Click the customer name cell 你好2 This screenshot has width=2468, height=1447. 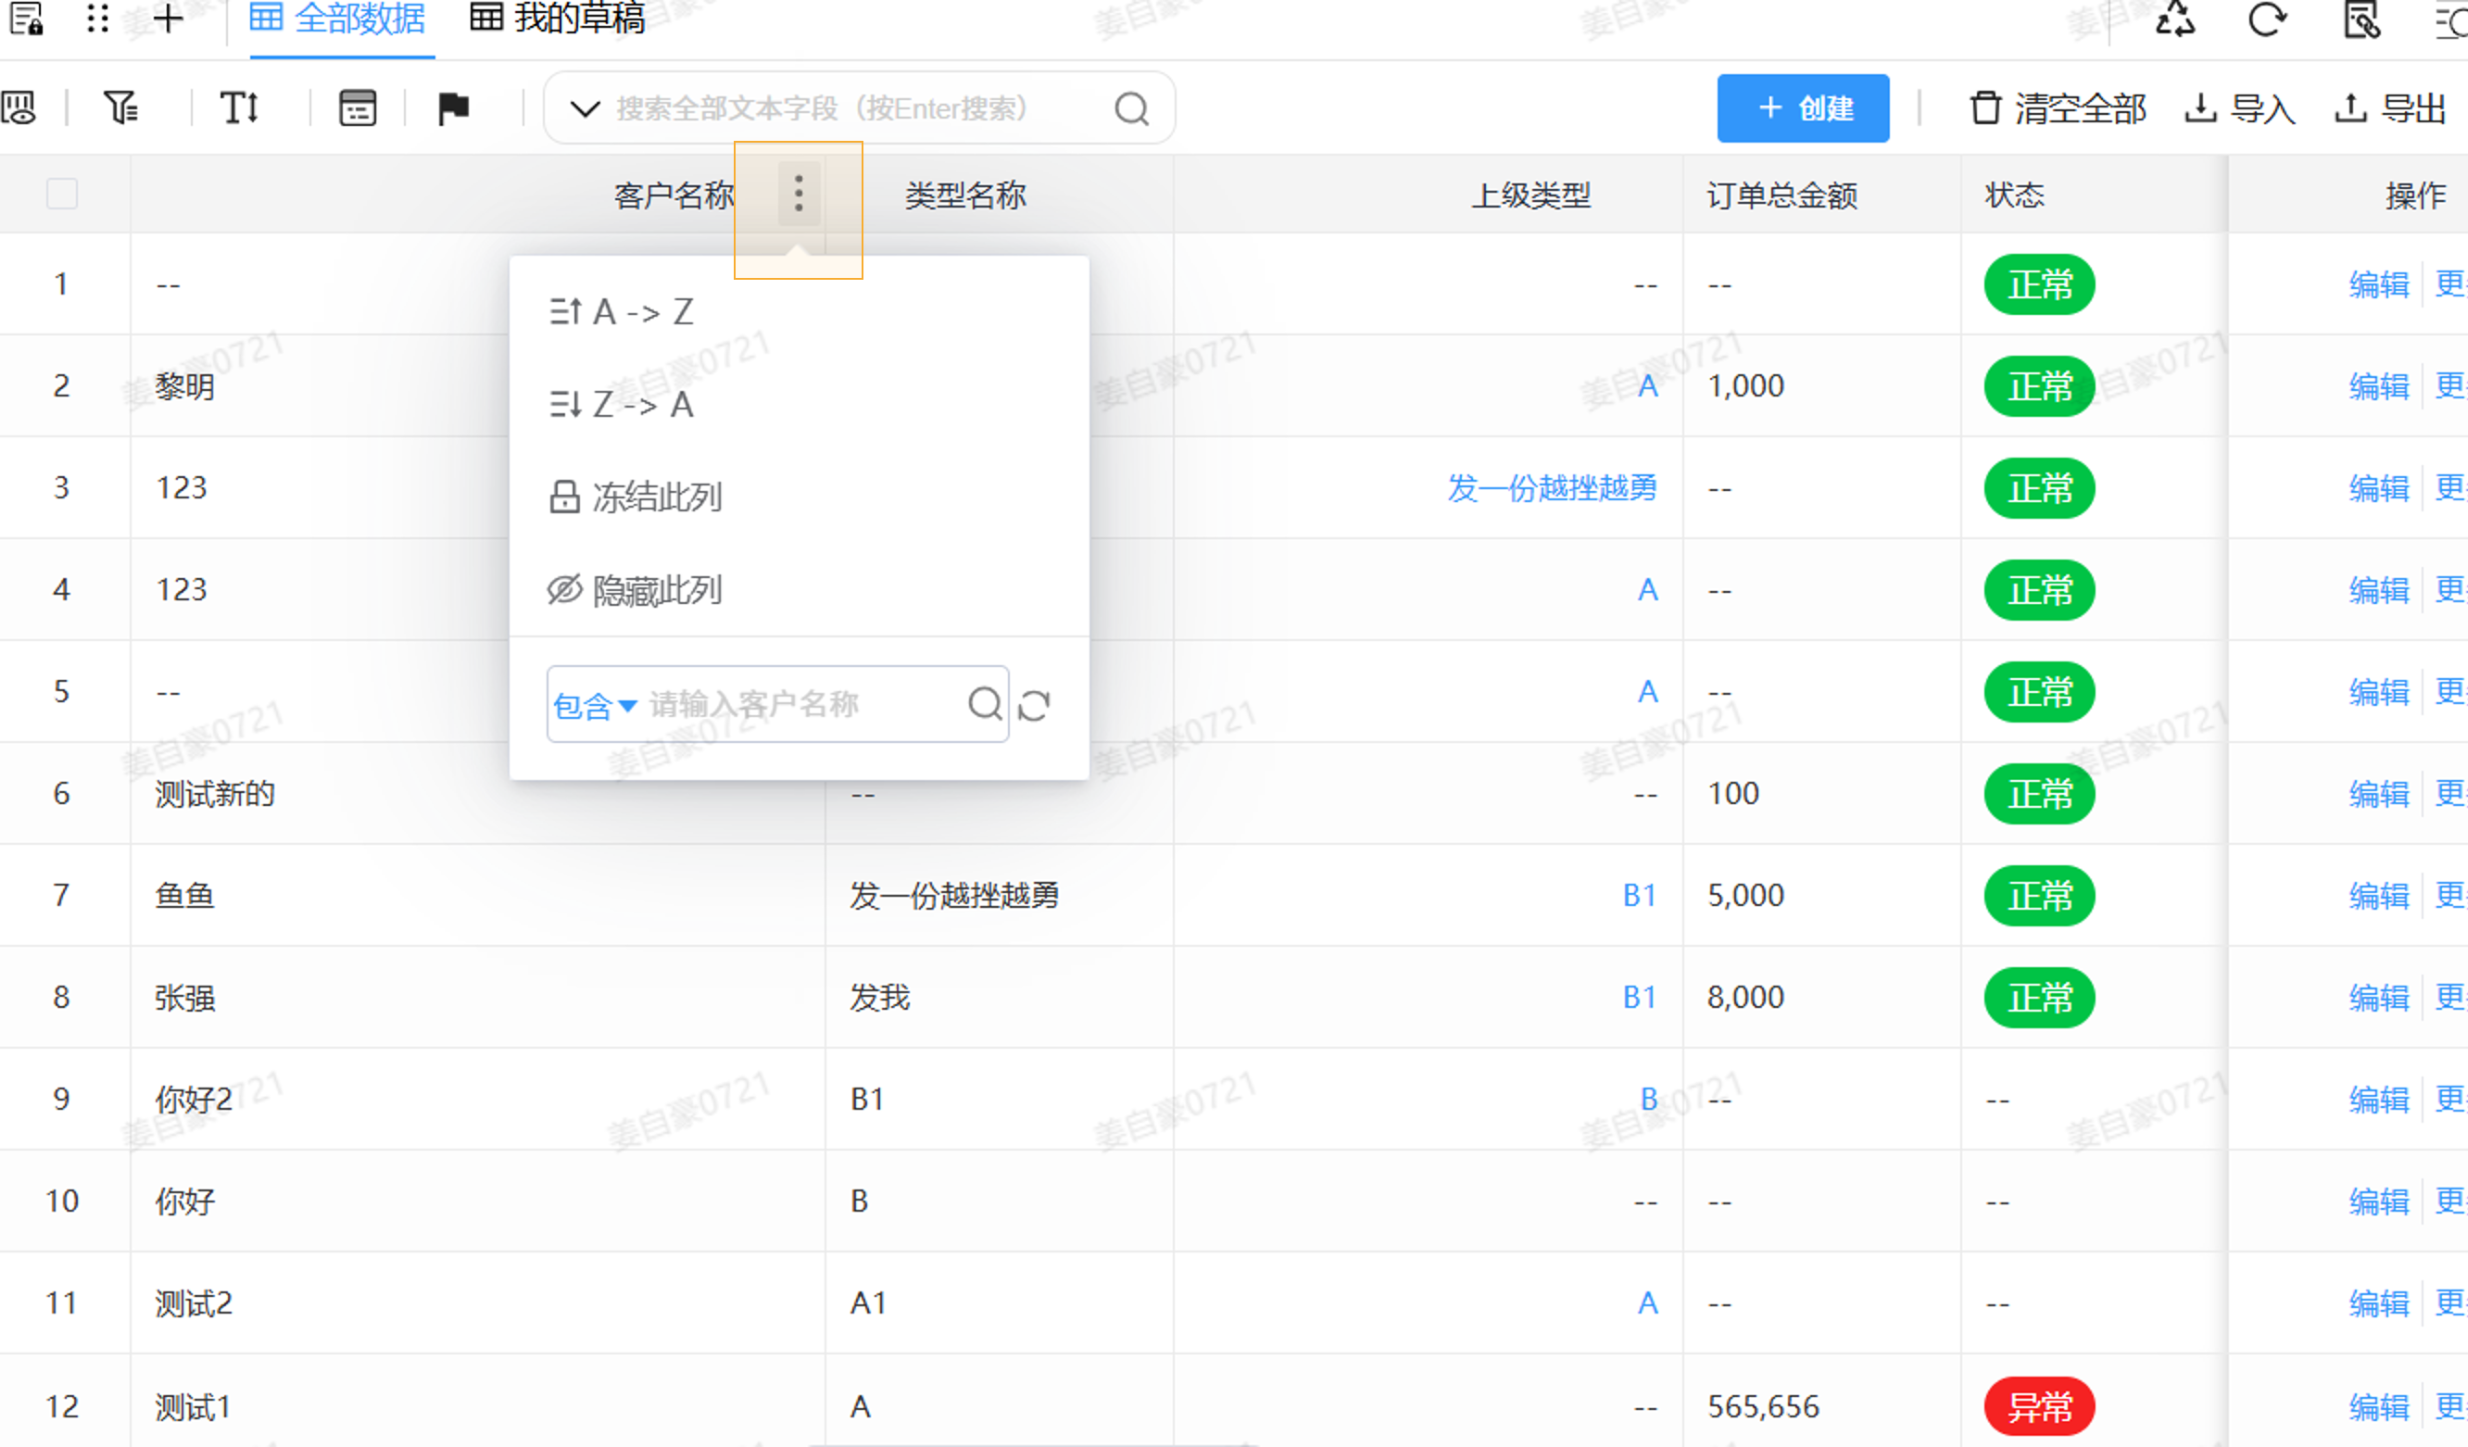click(x=194, y=1099)
